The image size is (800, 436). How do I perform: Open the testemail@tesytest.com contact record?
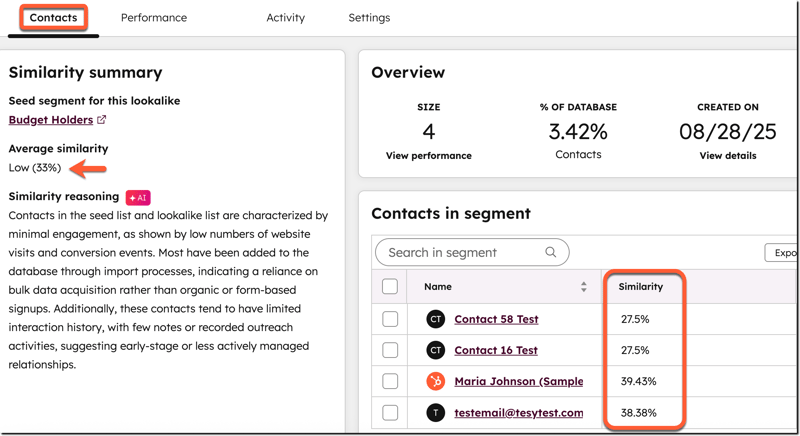coord(518,412)
